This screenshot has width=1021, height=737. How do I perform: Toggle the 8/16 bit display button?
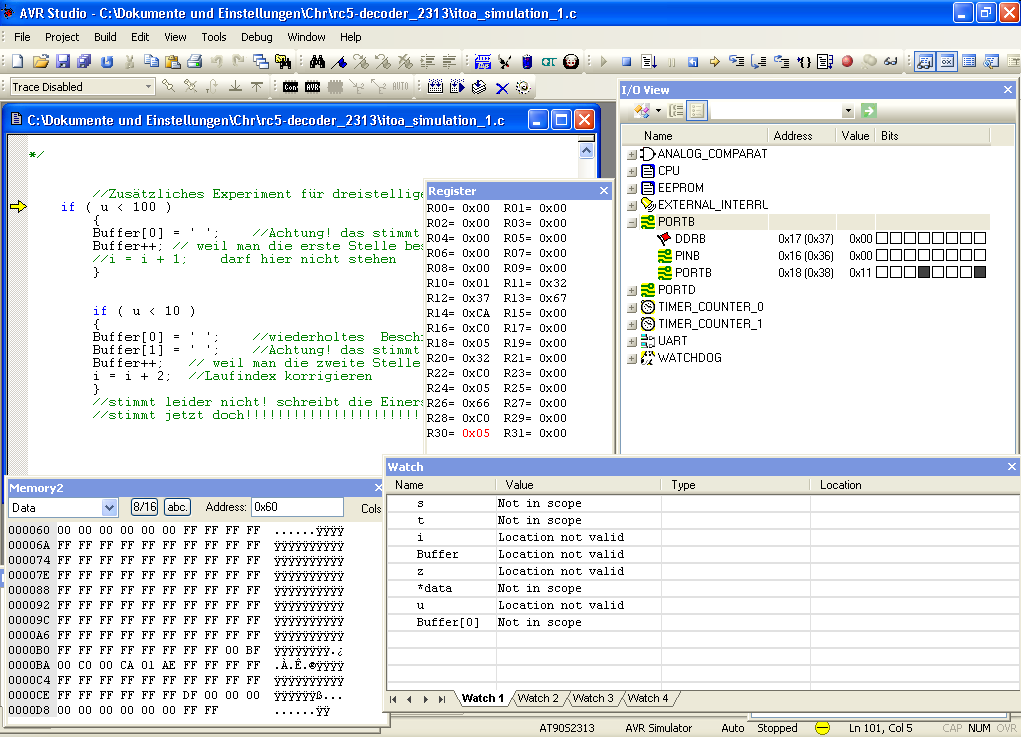point(144,507)
